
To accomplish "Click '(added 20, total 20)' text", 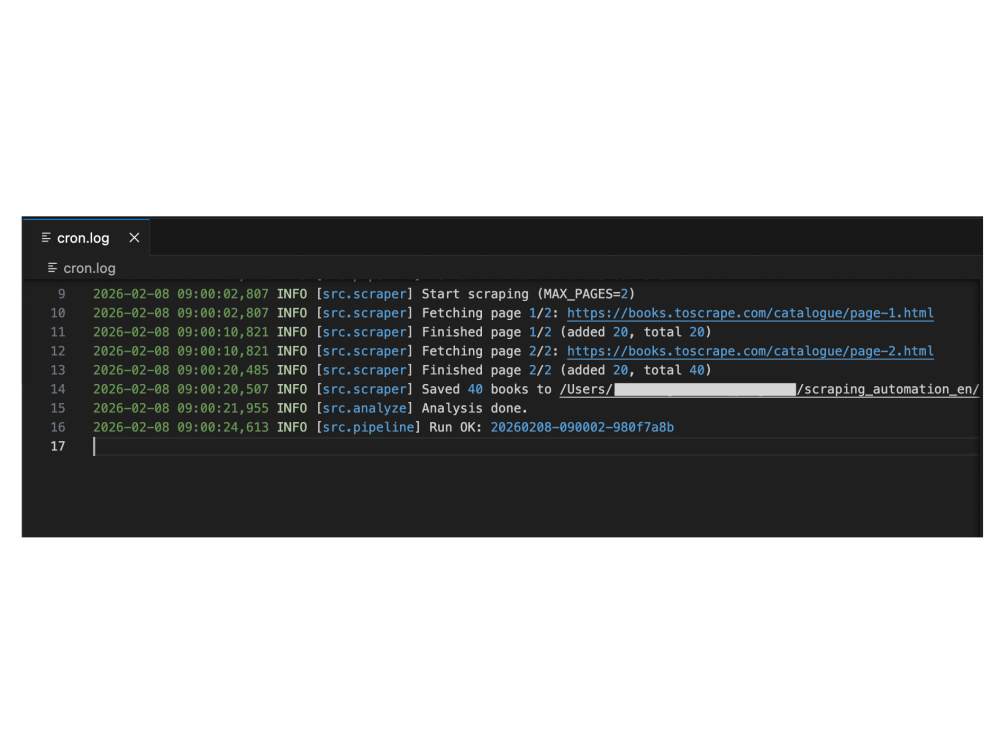I will (635, 332).
